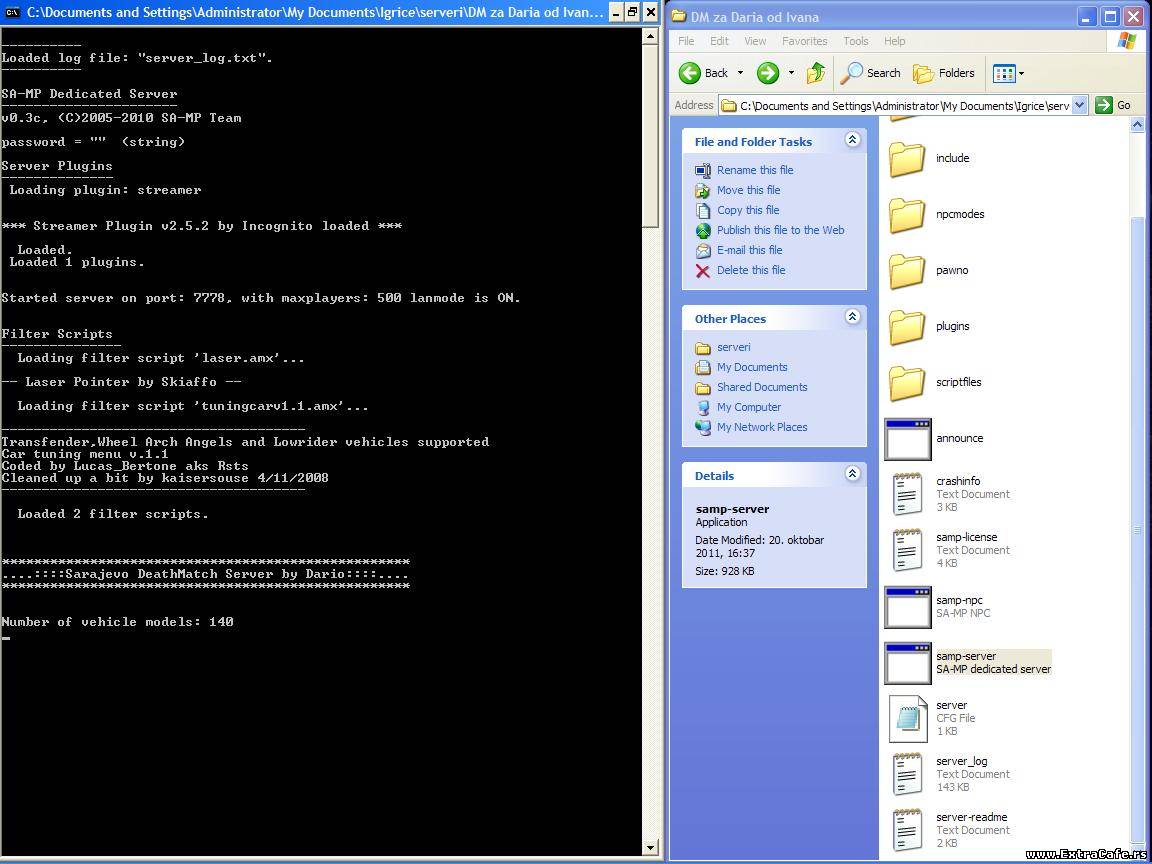Open the Favorites menu

tap(804, 41)
